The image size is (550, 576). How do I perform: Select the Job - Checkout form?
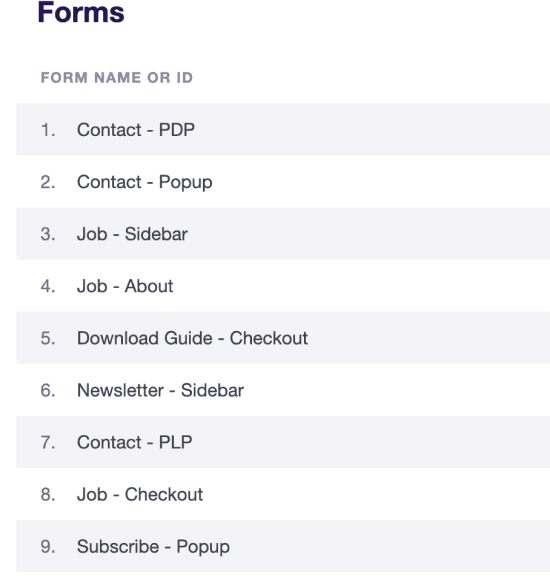click(283, 494)
